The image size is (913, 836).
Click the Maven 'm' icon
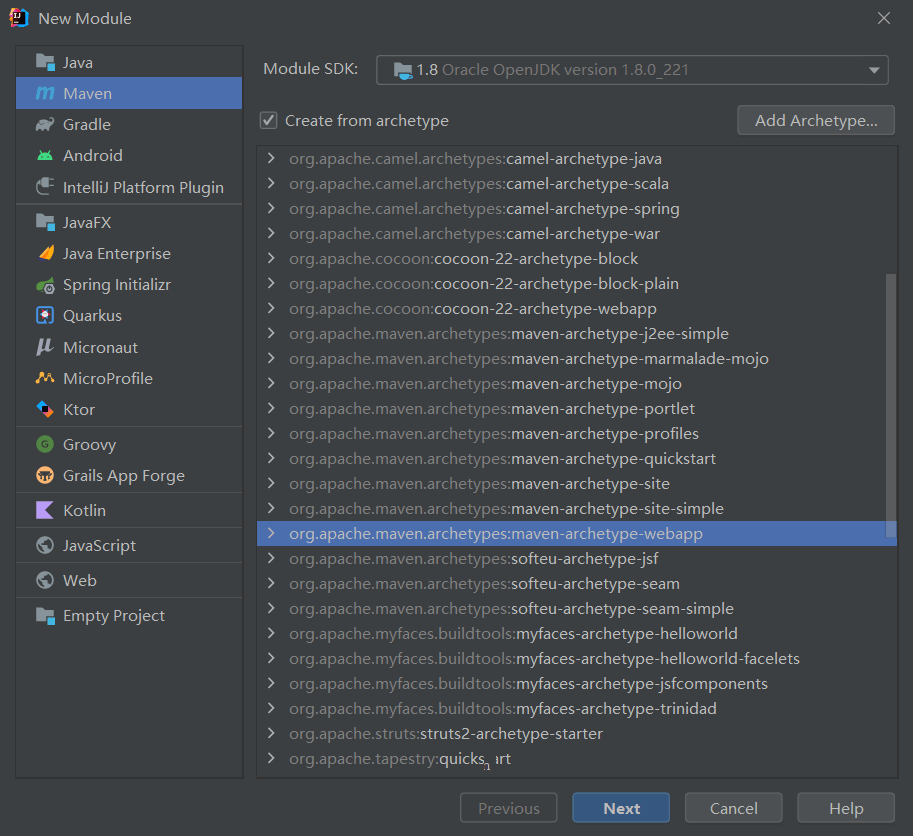click(45, 93)
